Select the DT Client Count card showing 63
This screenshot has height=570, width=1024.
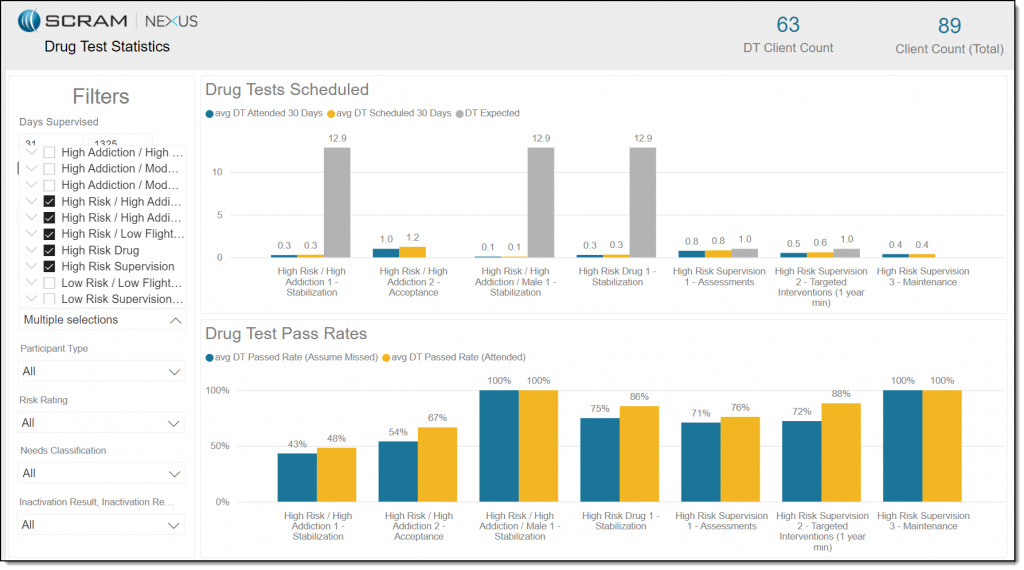click(788, 33)
